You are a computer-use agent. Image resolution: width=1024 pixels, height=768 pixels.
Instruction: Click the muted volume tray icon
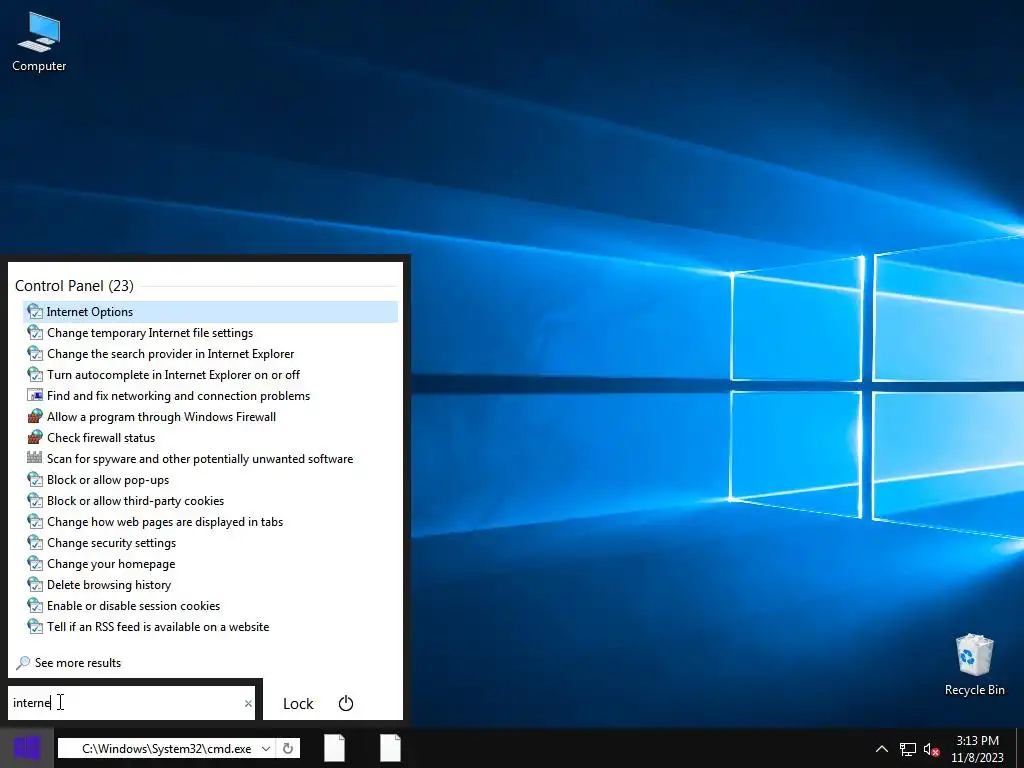tap(931, 749)
